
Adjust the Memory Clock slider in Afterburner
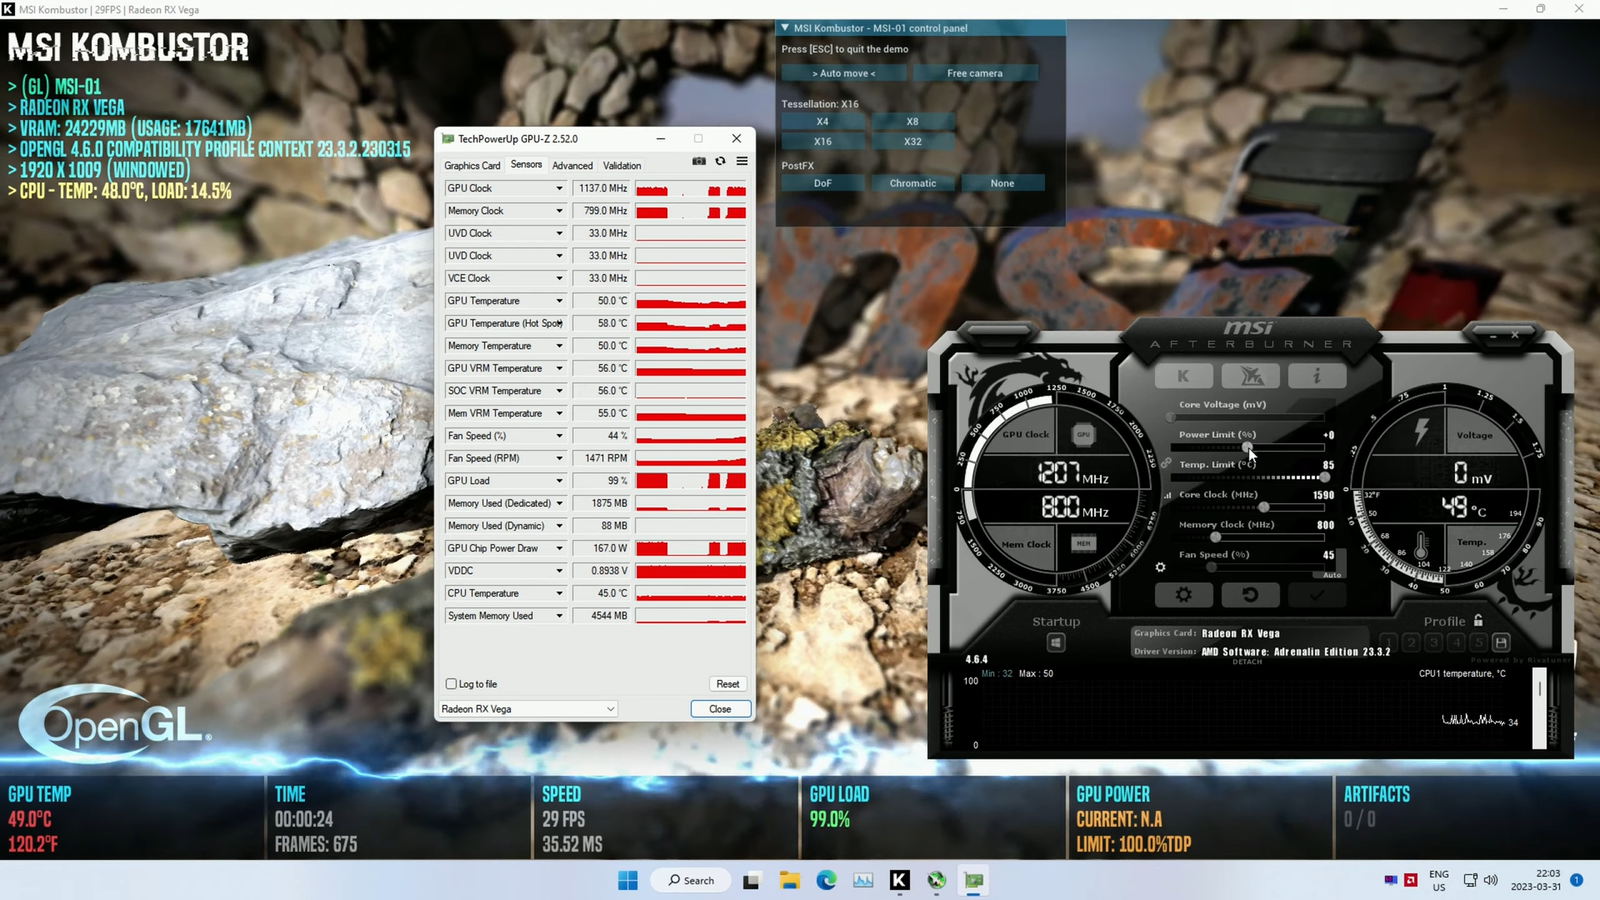point(1250,537)
